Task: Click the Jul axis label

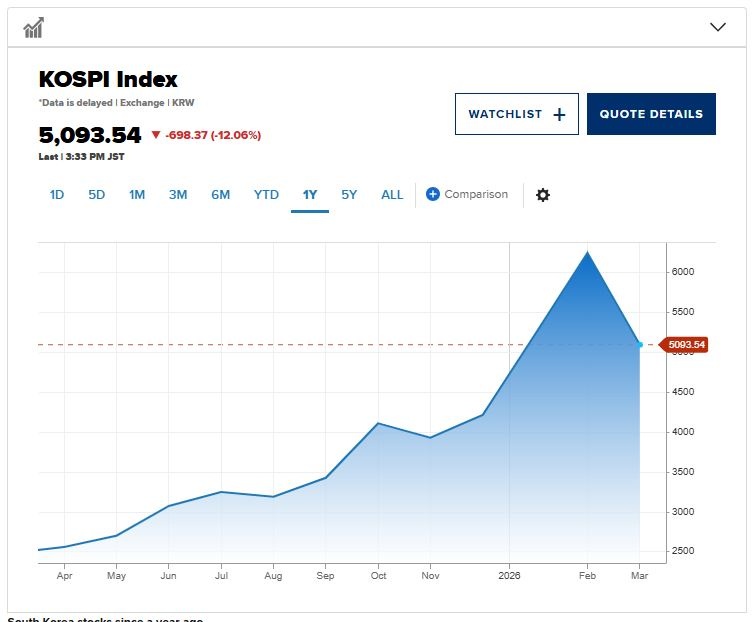Action: pos(221,576)
